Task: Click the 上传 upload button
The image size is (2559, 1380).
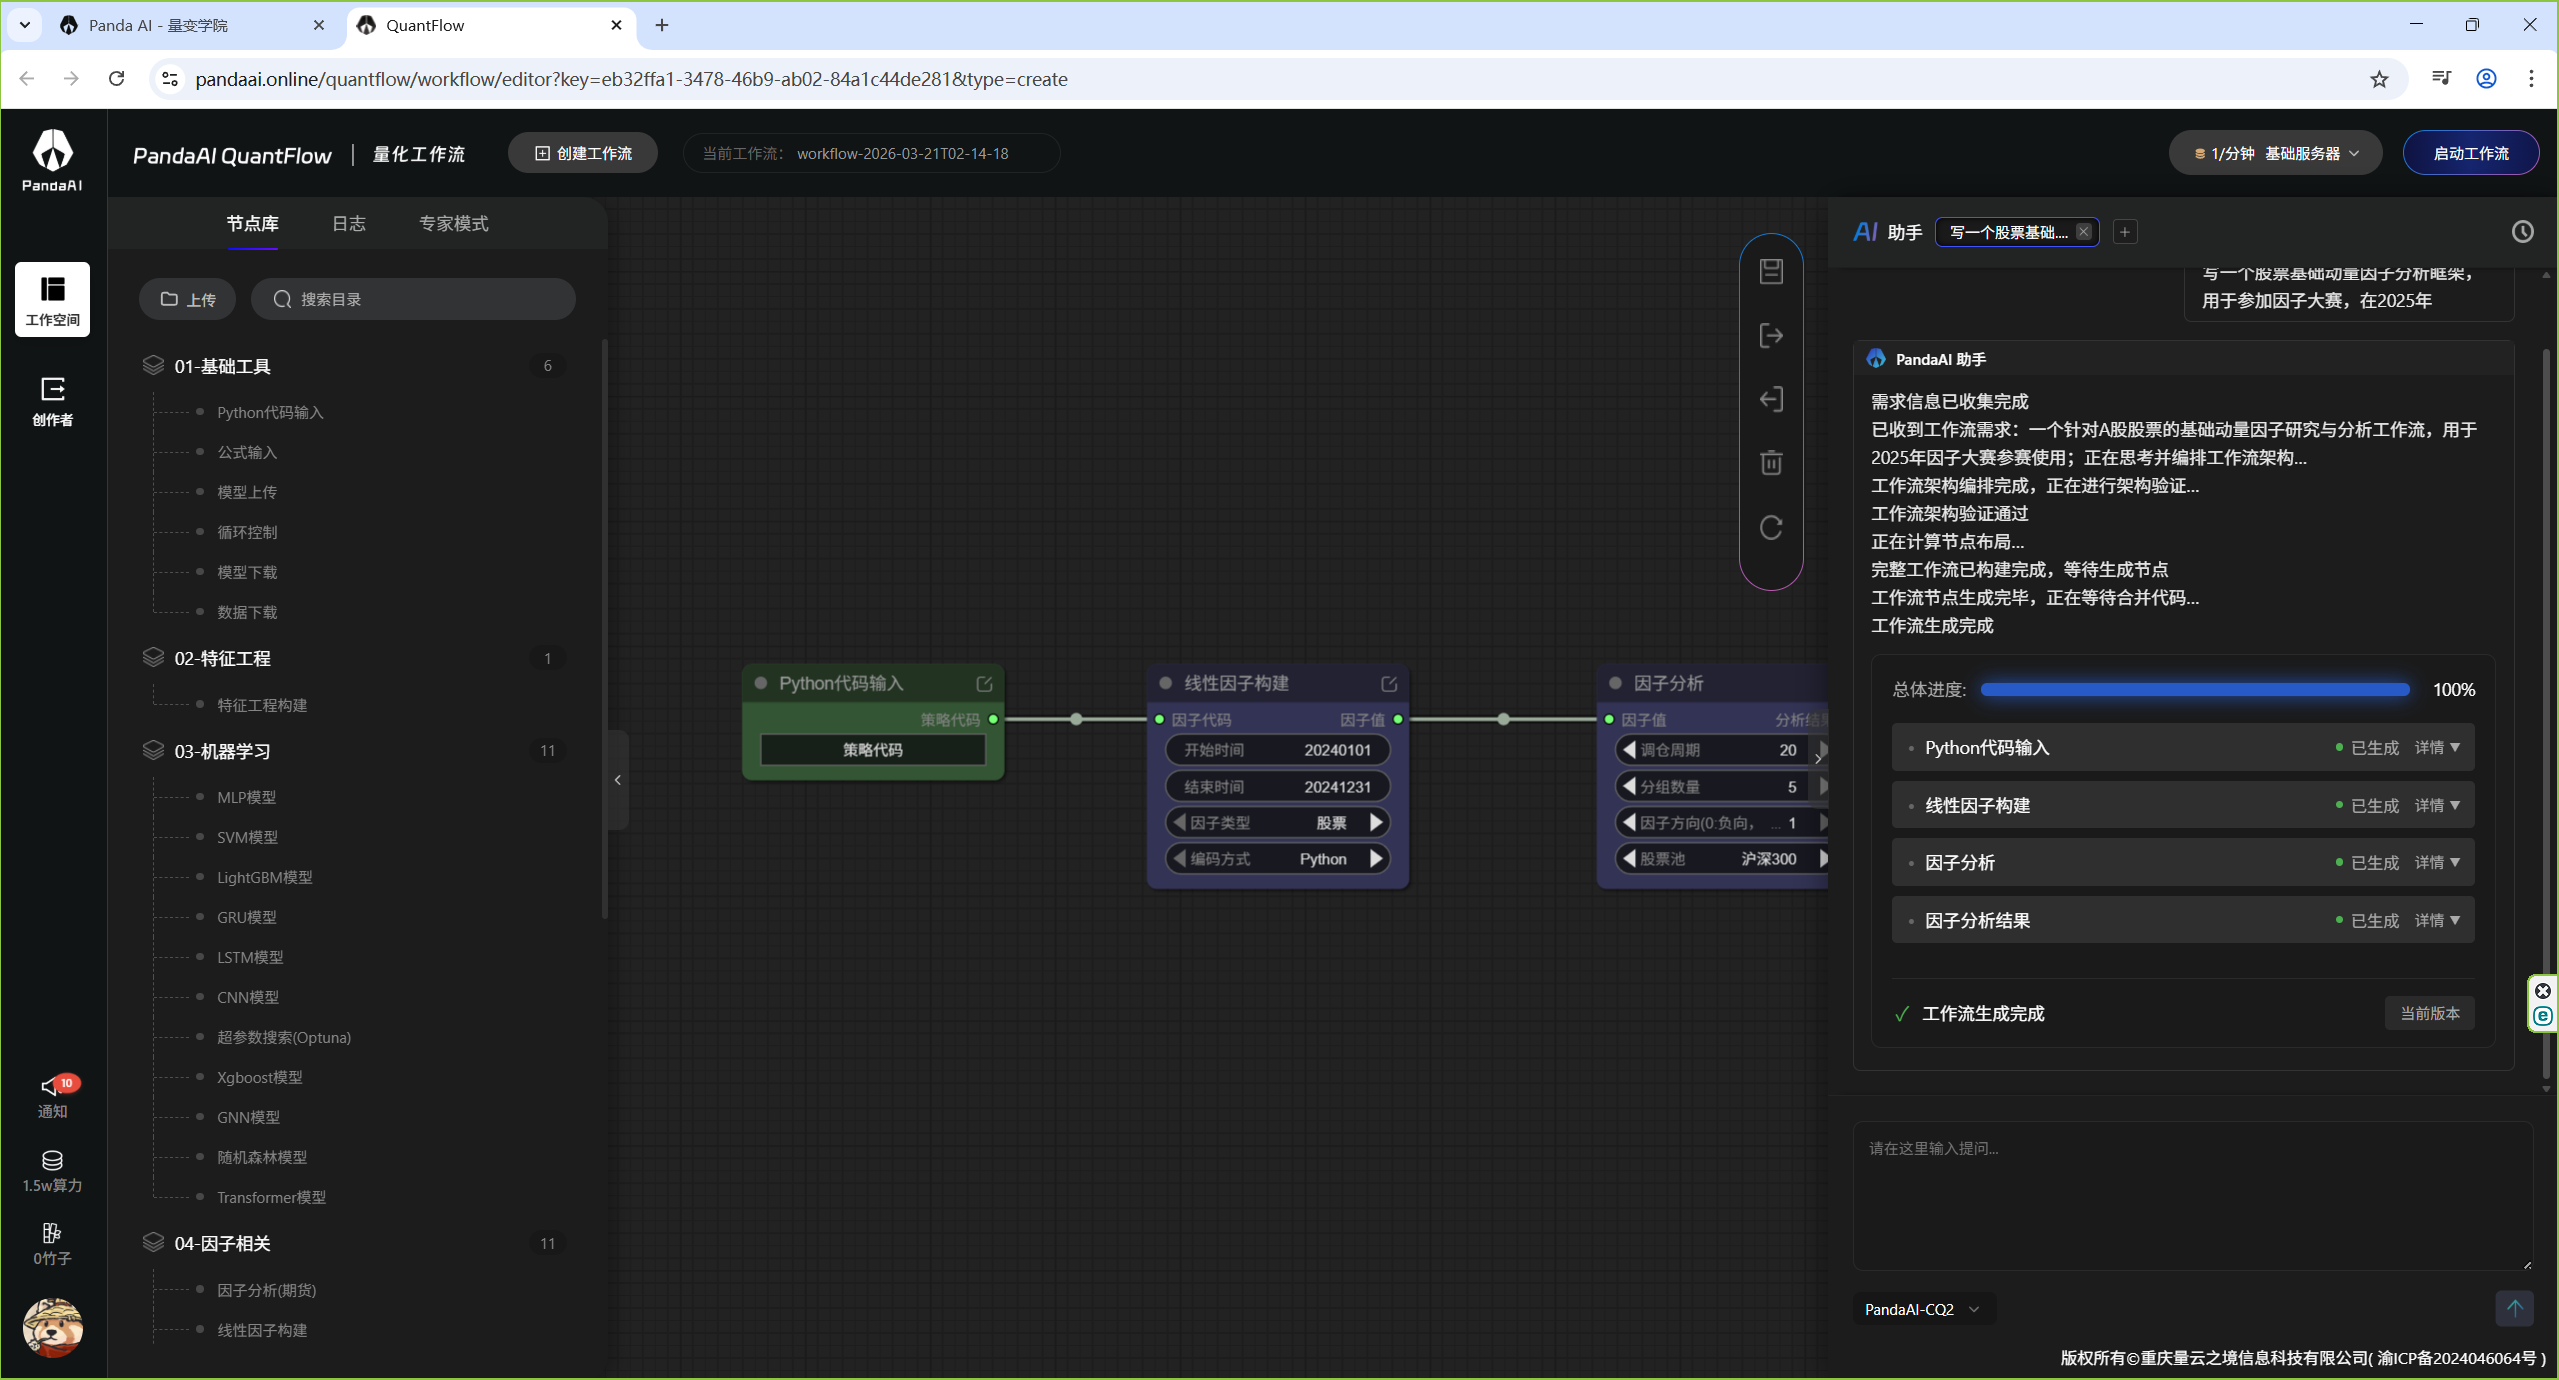Action: [x=188, y=299]
